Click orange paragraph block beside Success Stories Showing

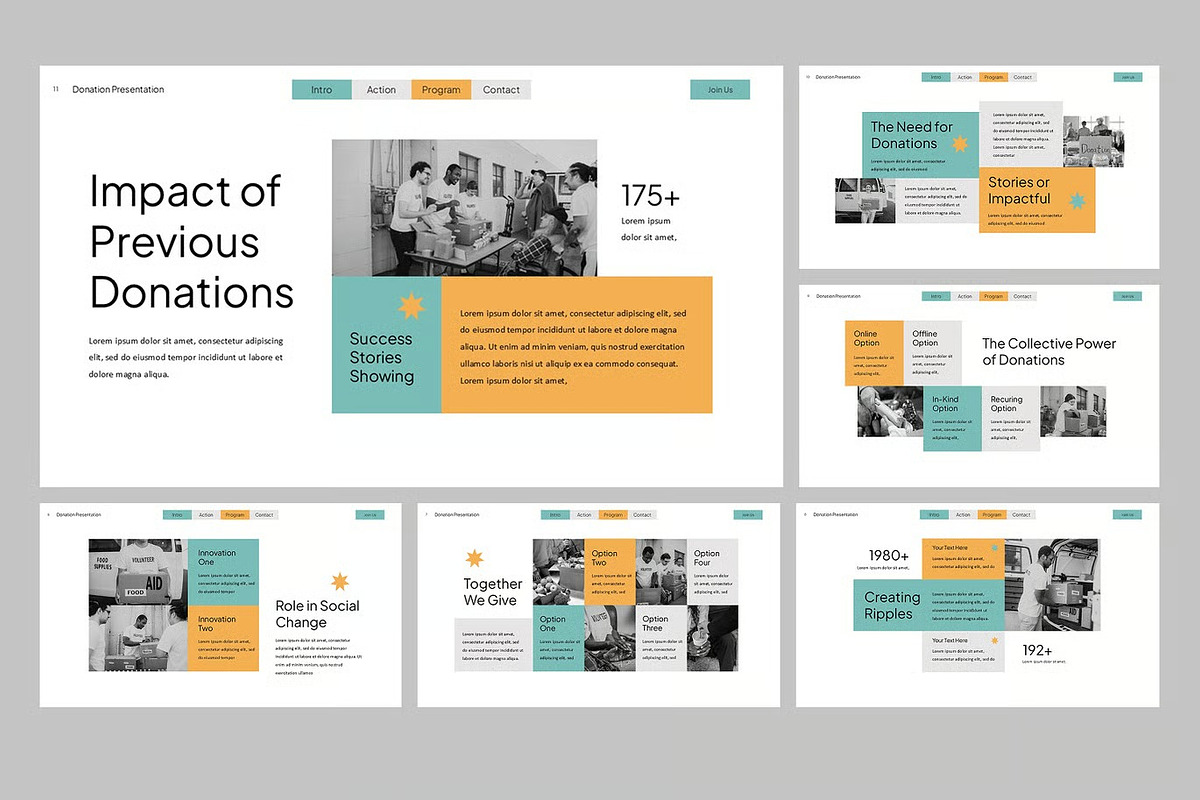pyautogui.click(x=577, y=345)
